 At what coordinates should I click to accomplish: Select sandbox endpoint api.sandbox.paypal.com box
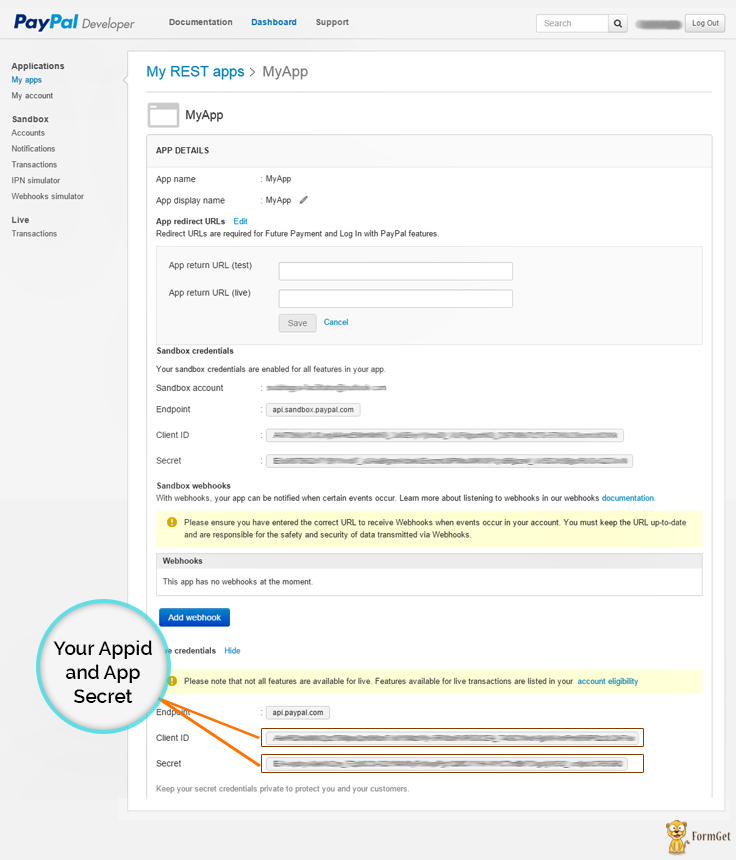313,410
